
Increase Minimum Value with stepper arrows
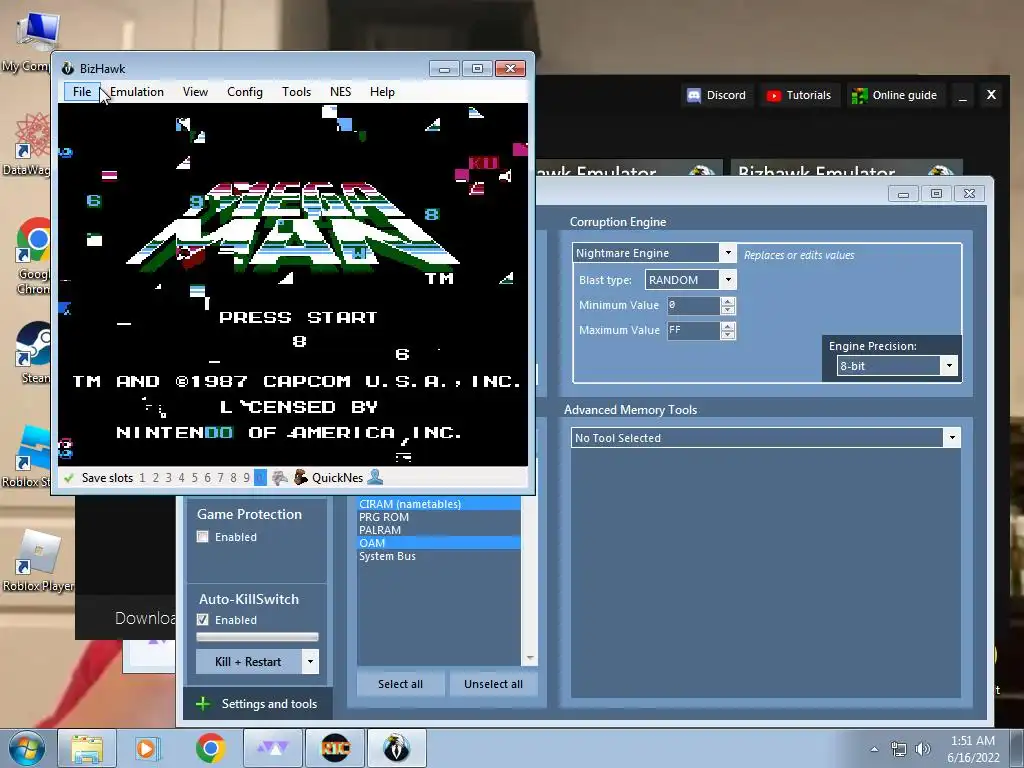pos(728,301)
